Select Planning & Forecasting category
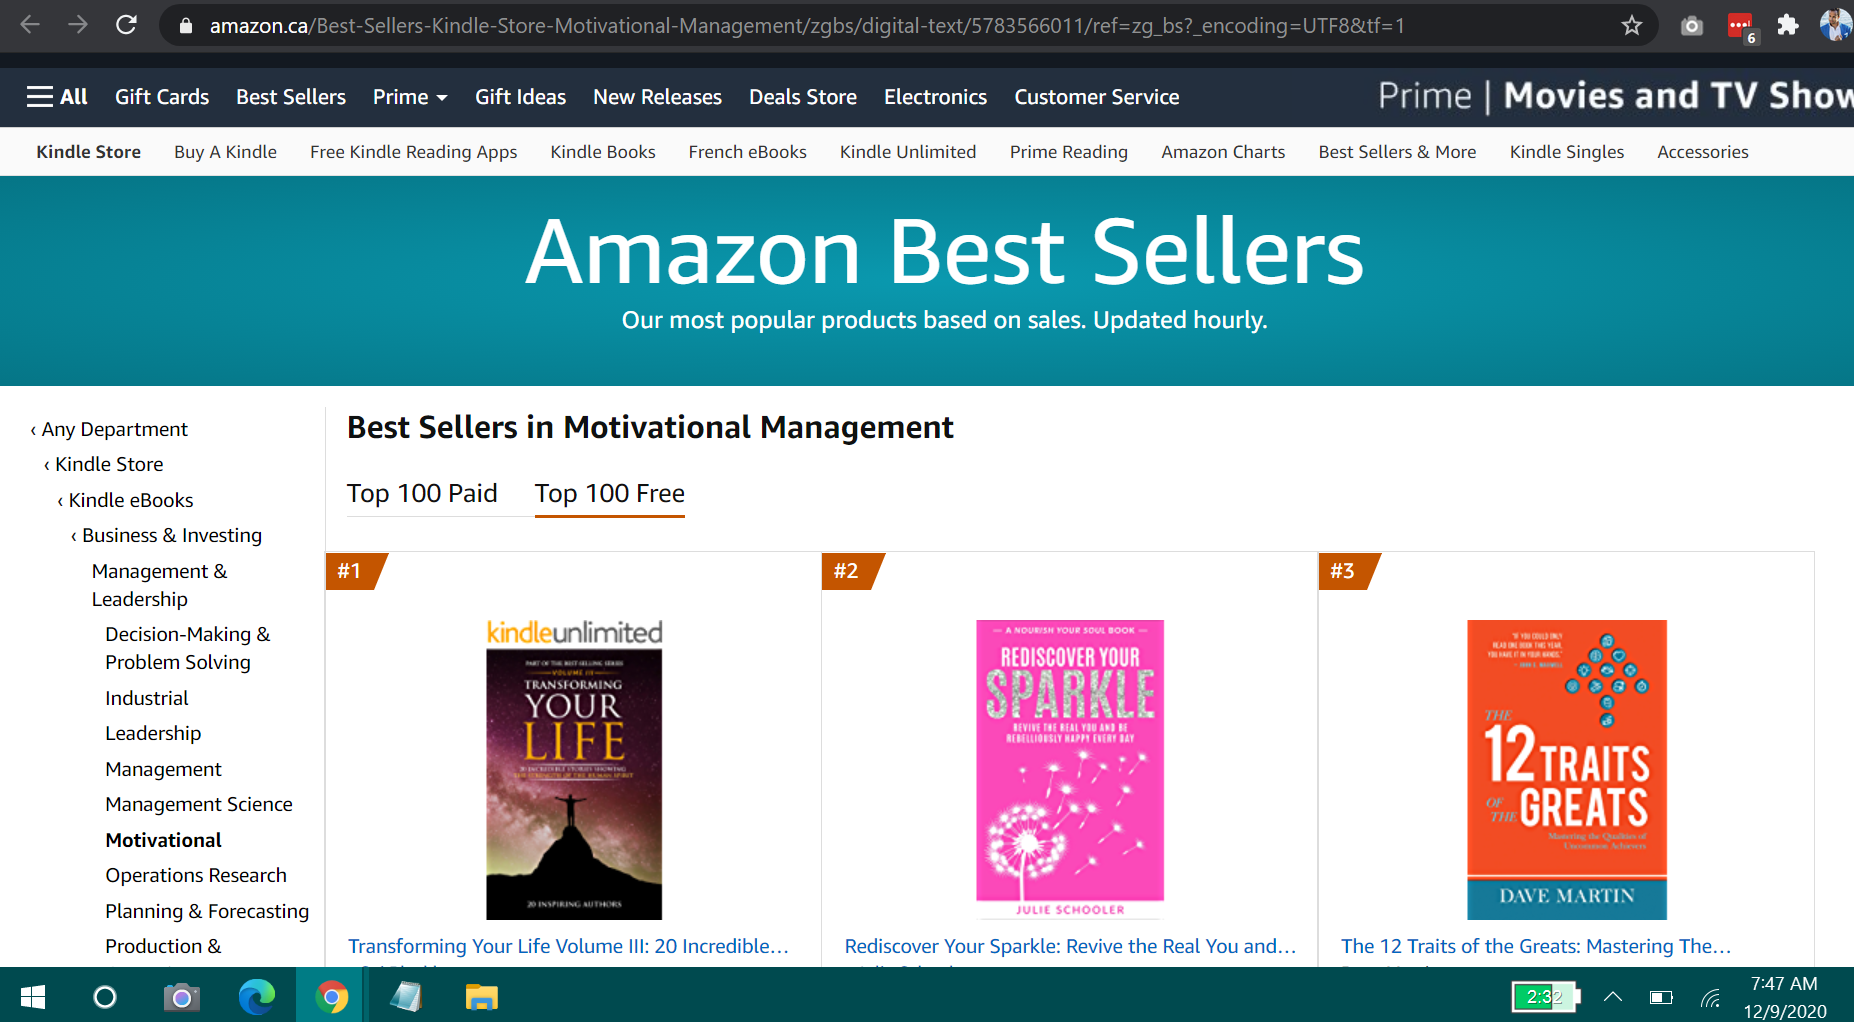 (207, 911)
